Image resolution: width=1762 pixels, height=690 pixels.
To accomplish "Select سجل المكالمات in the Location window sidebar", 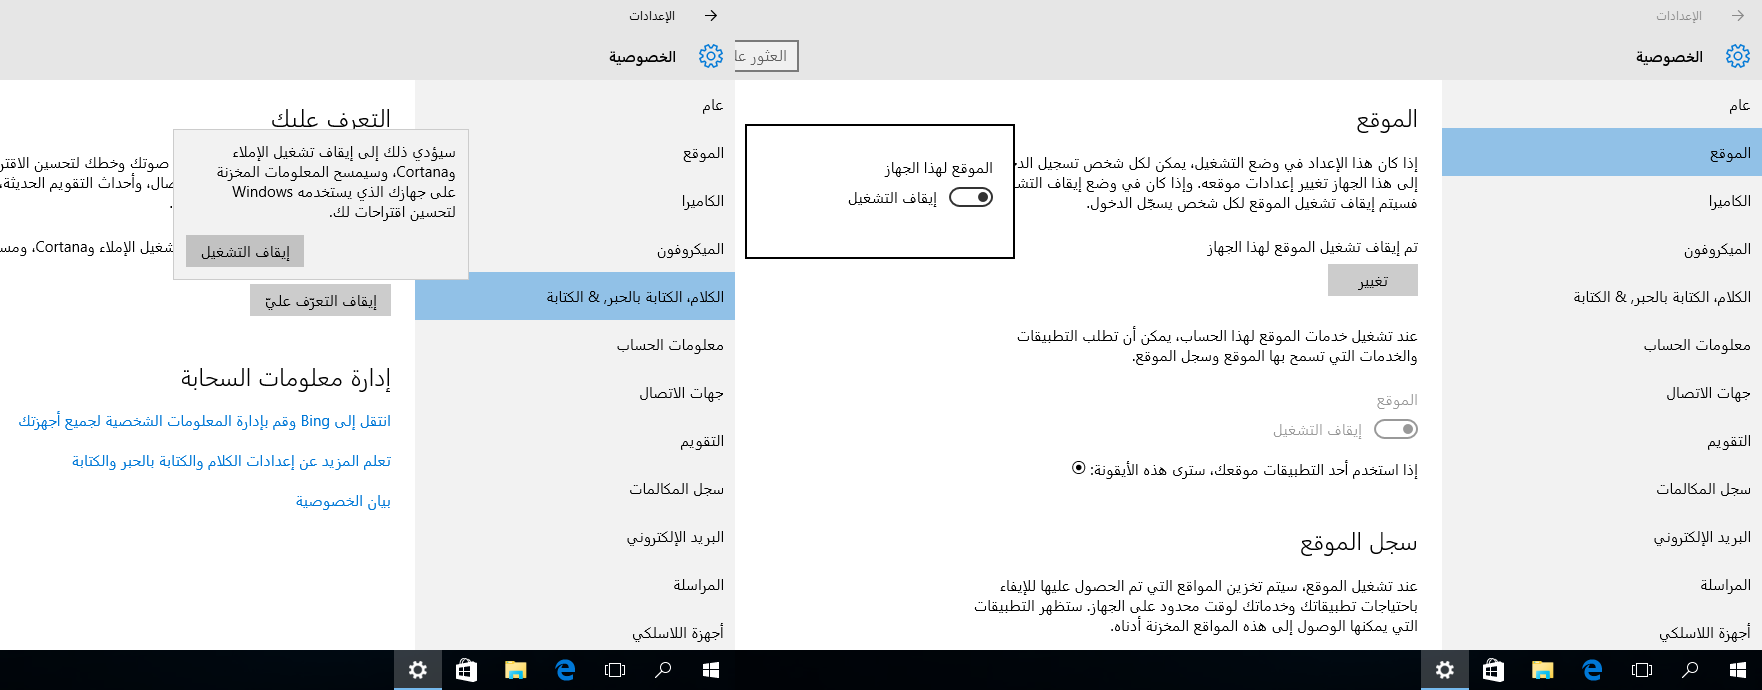I will 1602,489.
